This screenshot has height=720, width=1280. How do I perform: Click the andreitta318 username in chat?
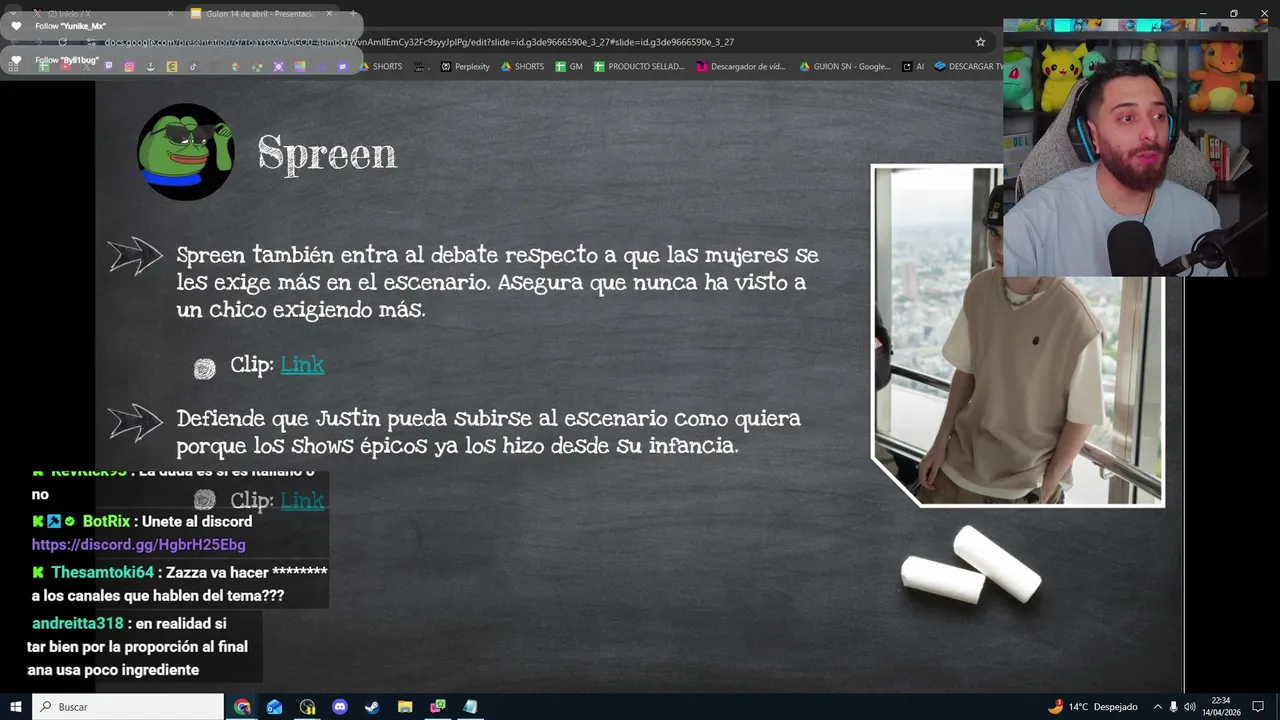(78, 623)
